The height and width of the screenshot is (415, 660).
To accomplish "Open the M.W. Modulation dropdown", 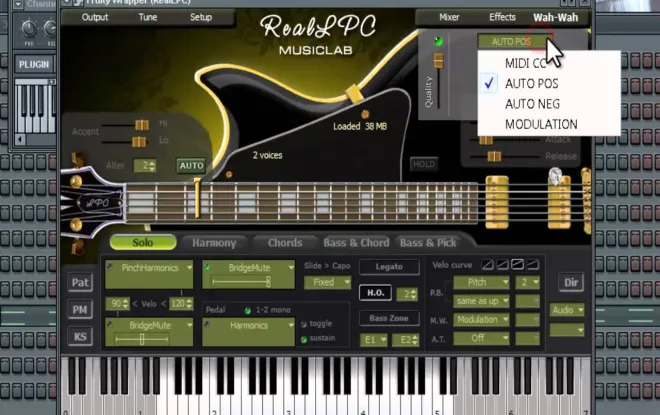I will (x=481, y=319).
